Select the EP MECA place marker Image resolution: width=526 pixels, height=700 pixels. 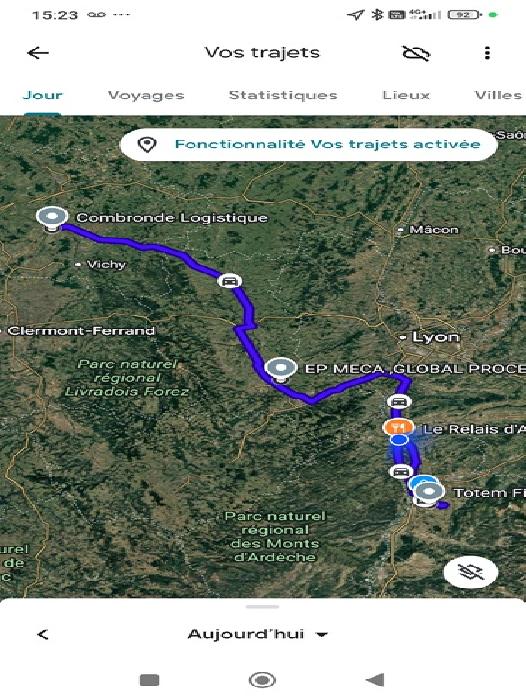click(280, 370)
